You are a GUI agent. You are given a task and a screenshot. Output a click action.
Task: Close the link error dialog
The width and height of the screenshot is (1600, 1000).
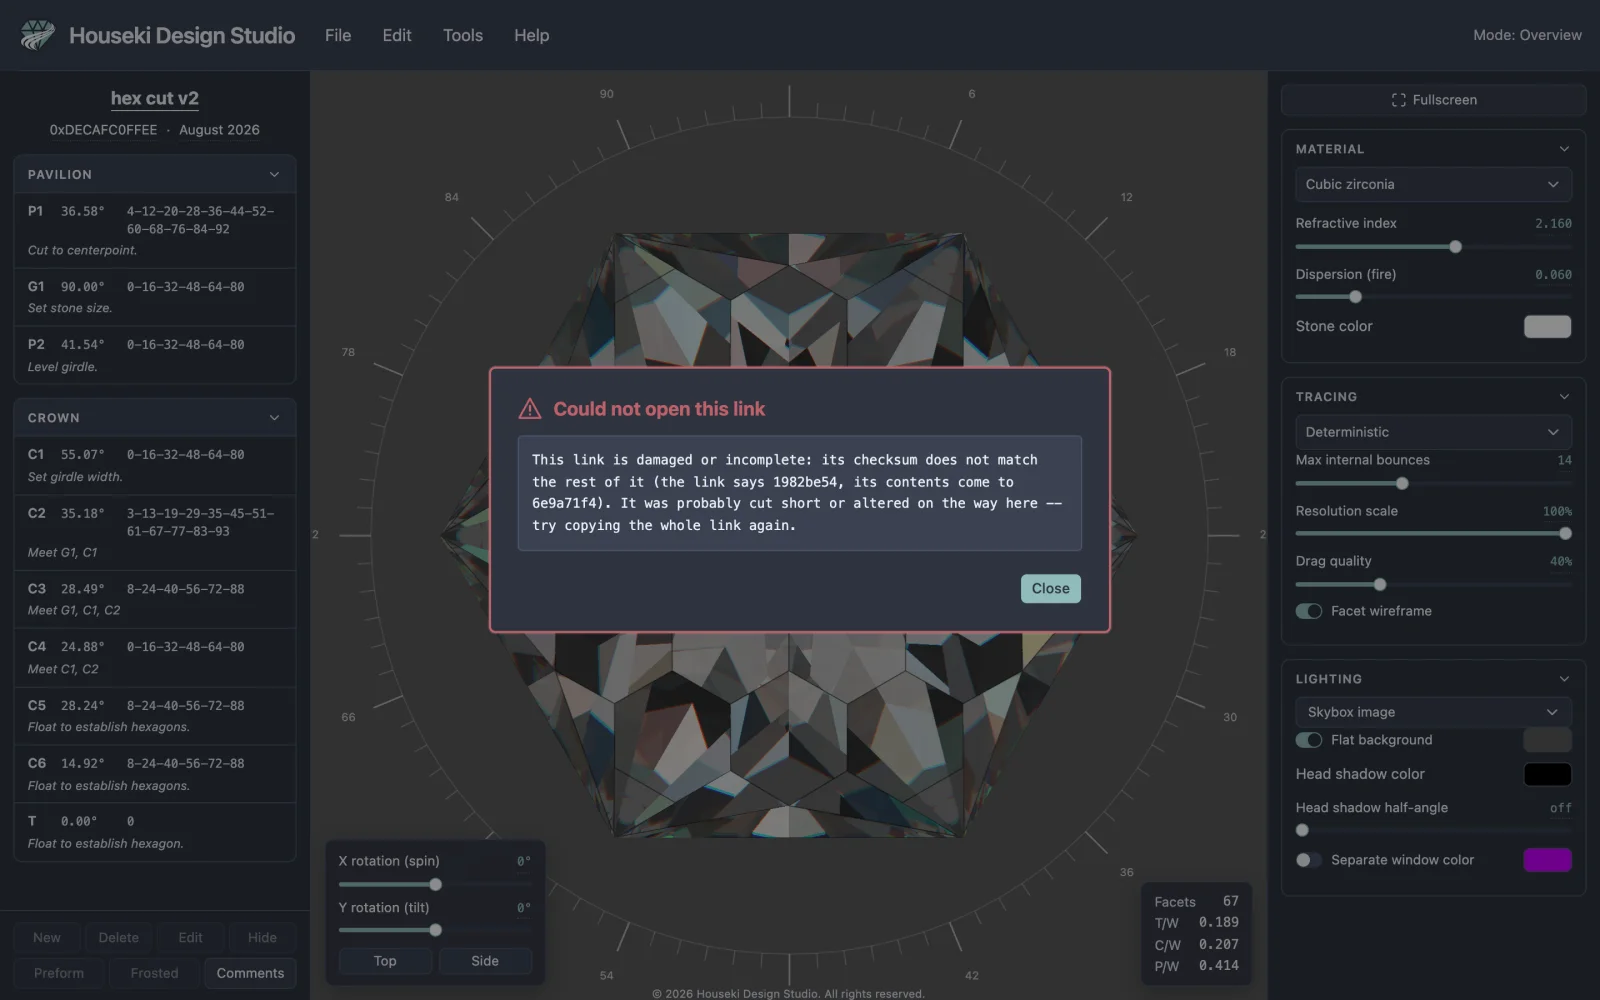1050,589
